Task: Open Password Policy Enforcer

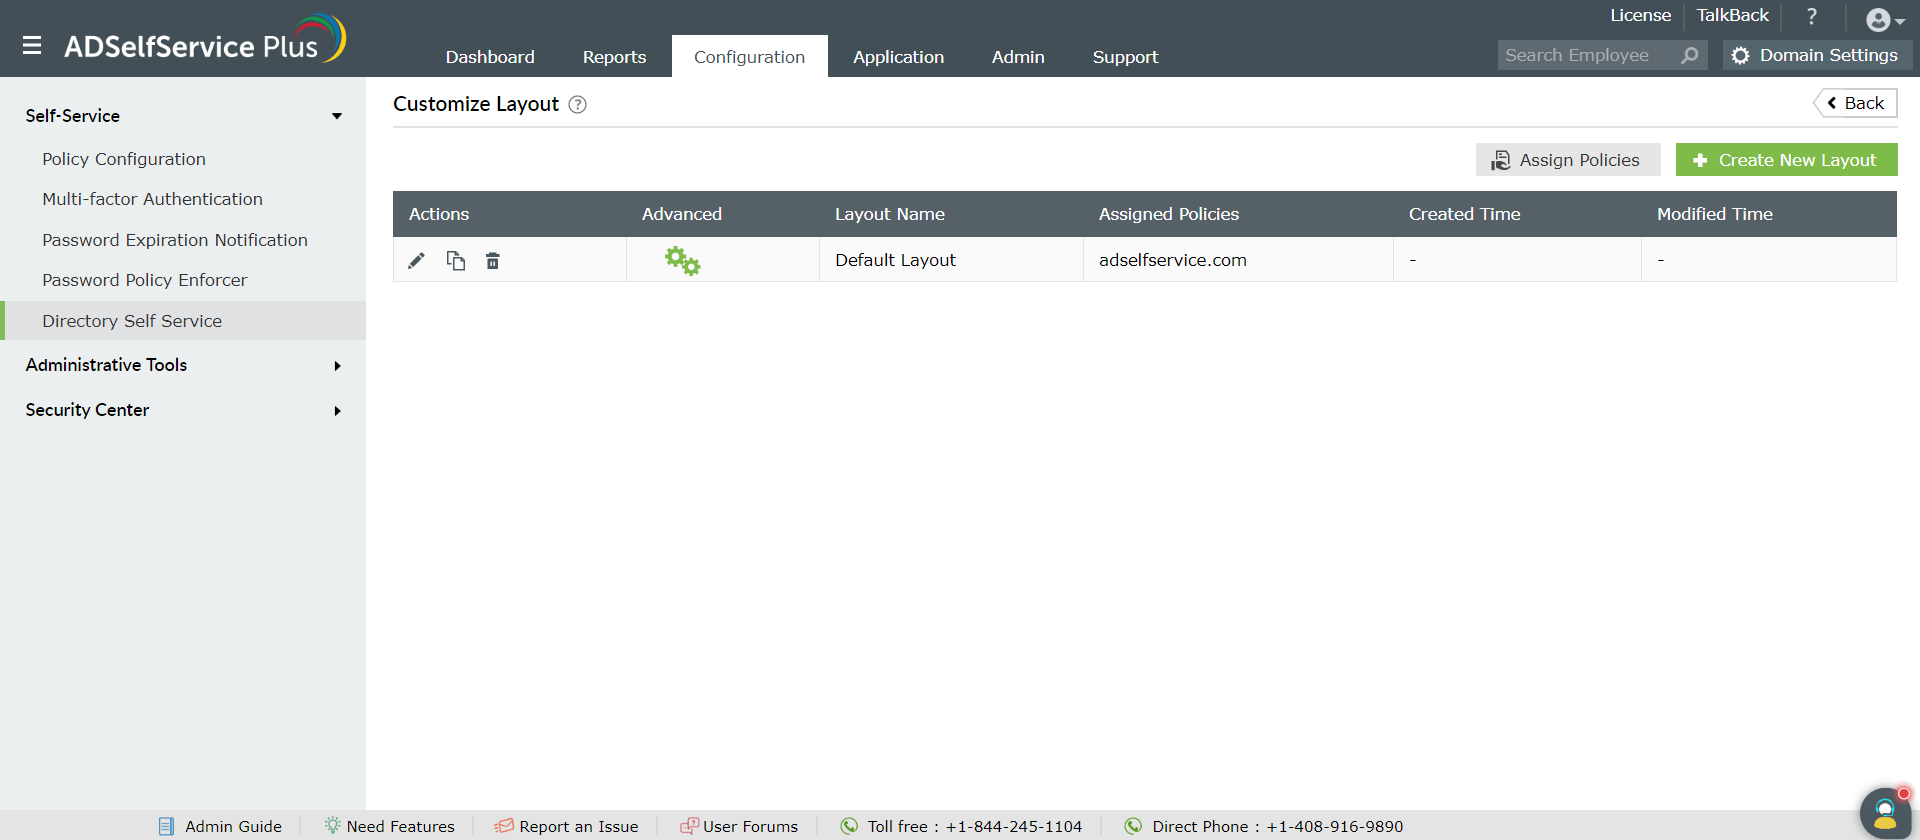Action: point(145,280)
